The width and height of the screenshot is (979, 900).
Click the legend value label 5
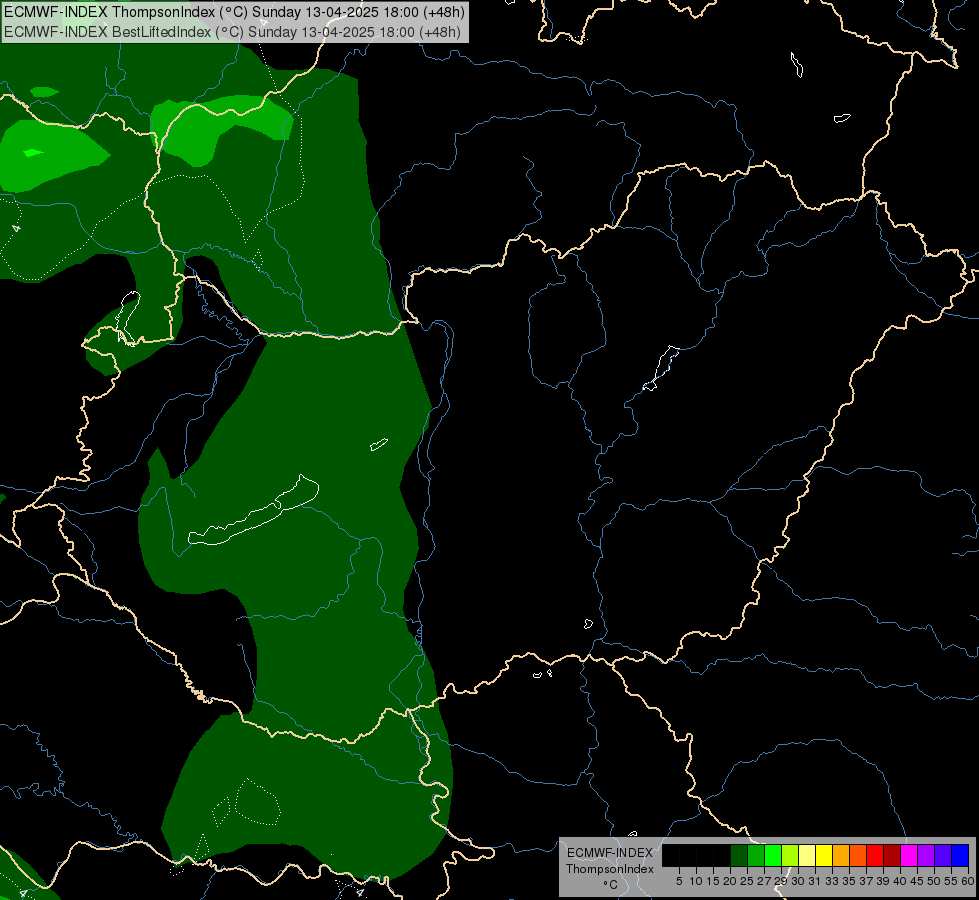679,881
